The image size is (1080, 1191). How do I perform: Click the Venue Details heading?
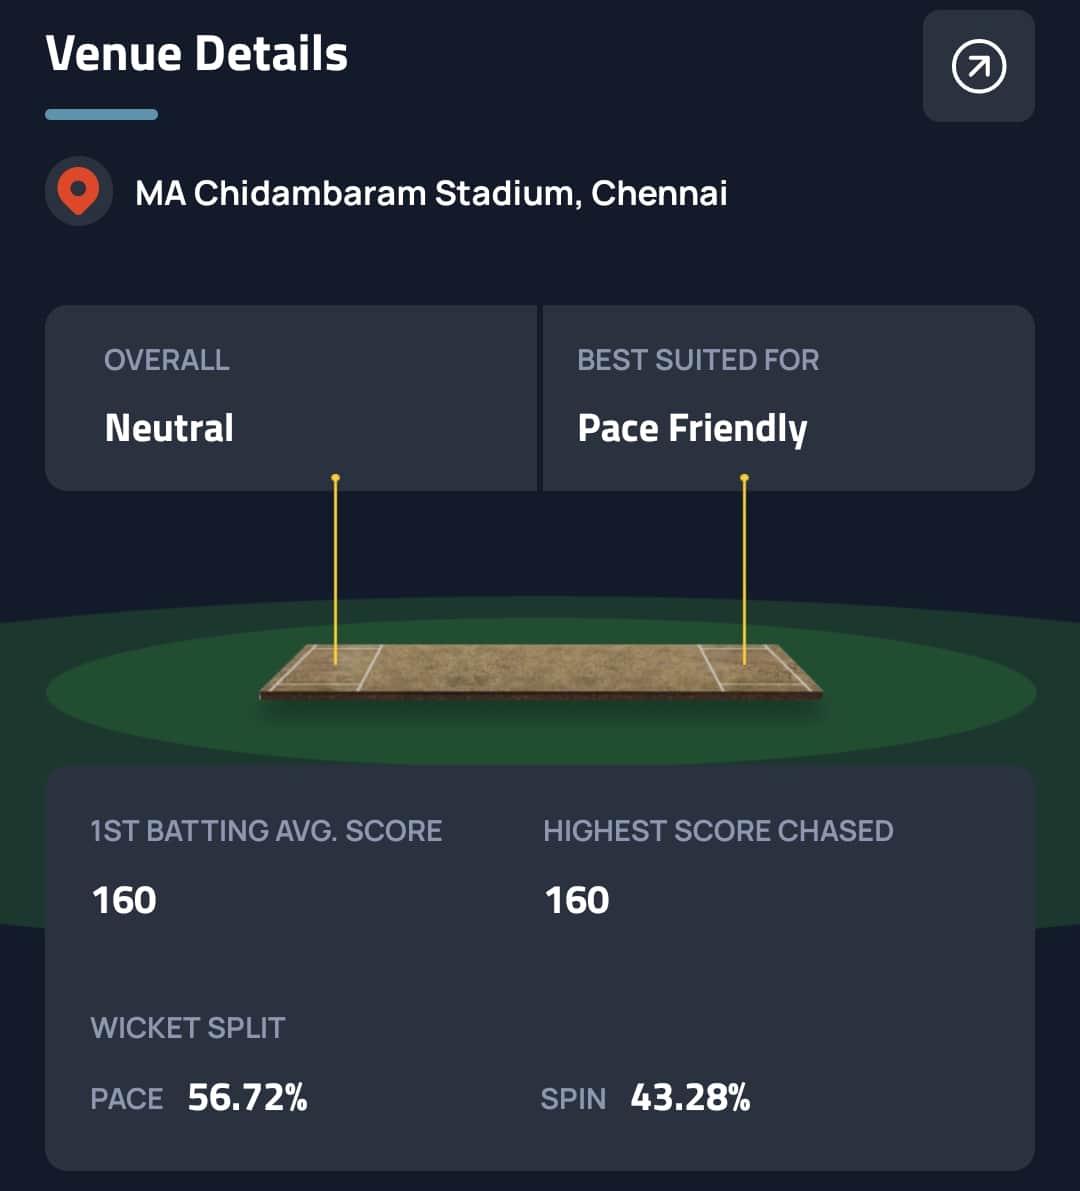[197, 54]
